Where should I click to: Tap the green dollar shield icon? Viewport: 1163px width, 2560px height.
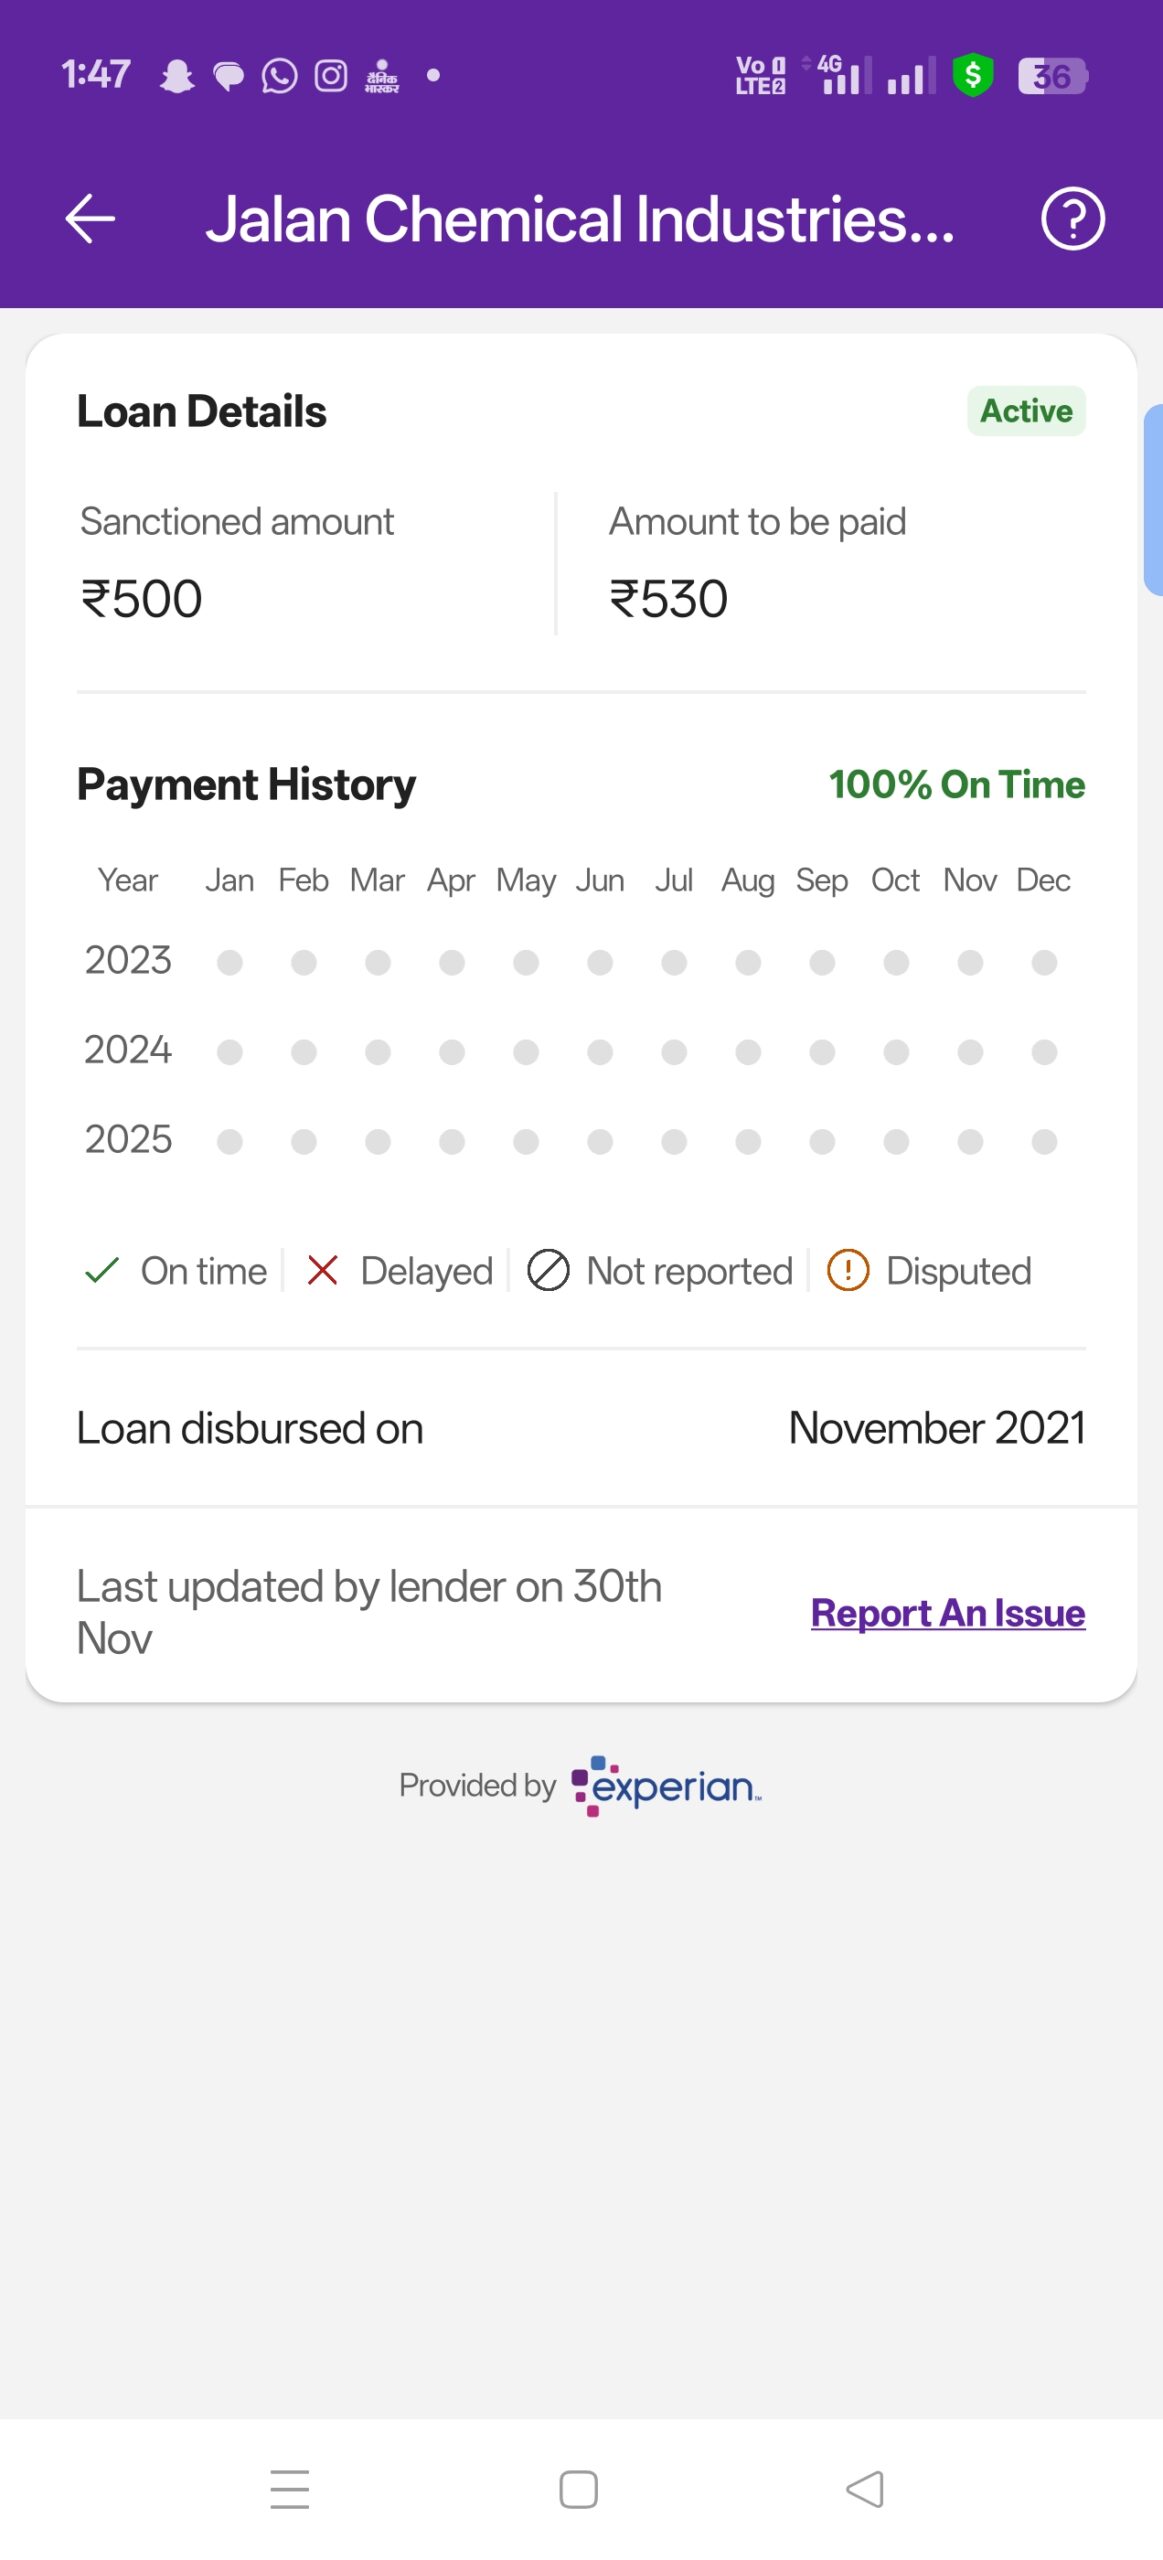coord(972,75)
